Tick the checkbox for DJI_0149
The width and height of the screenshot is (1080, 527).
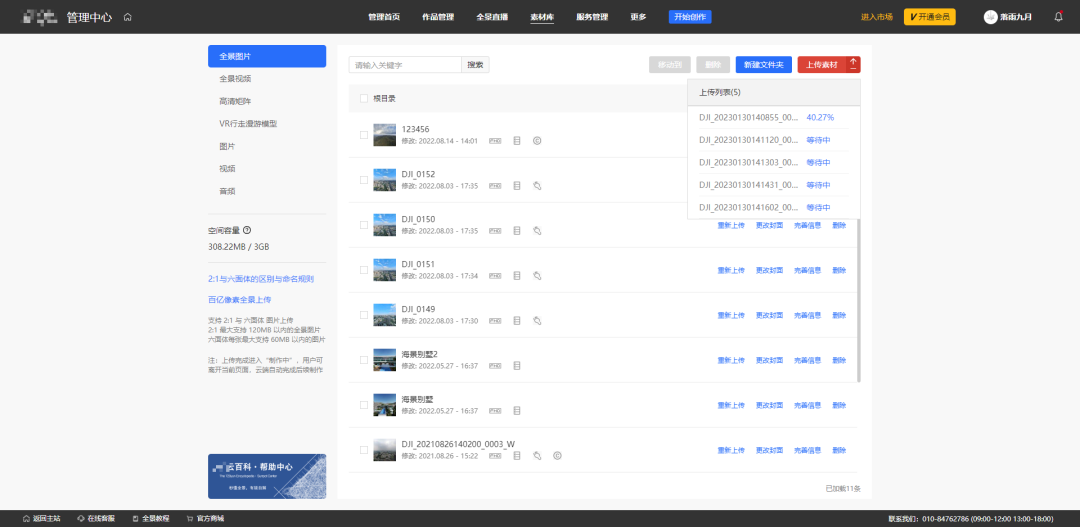[x=364, y=315]
